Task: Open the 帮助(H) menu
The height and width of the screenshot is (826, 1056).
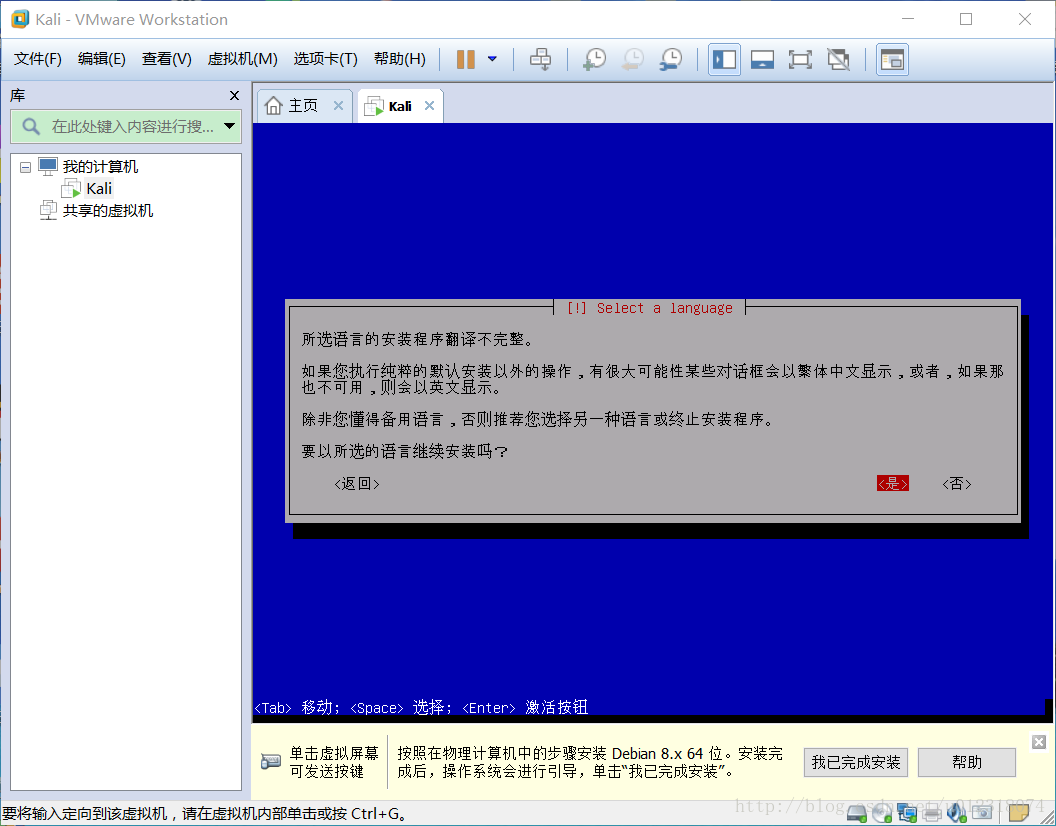Action: (x=399, y=59)
